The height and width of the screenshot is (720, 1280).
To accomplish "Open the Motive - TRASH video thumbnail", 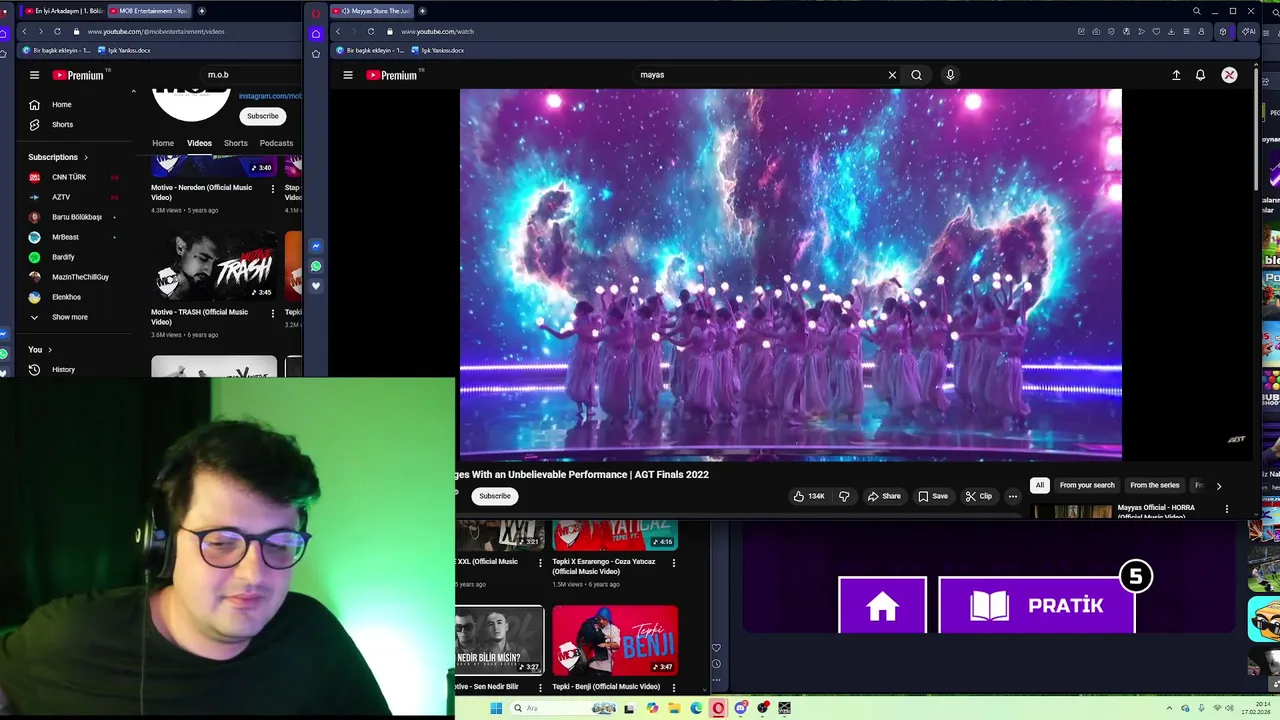I will (213, 266).
